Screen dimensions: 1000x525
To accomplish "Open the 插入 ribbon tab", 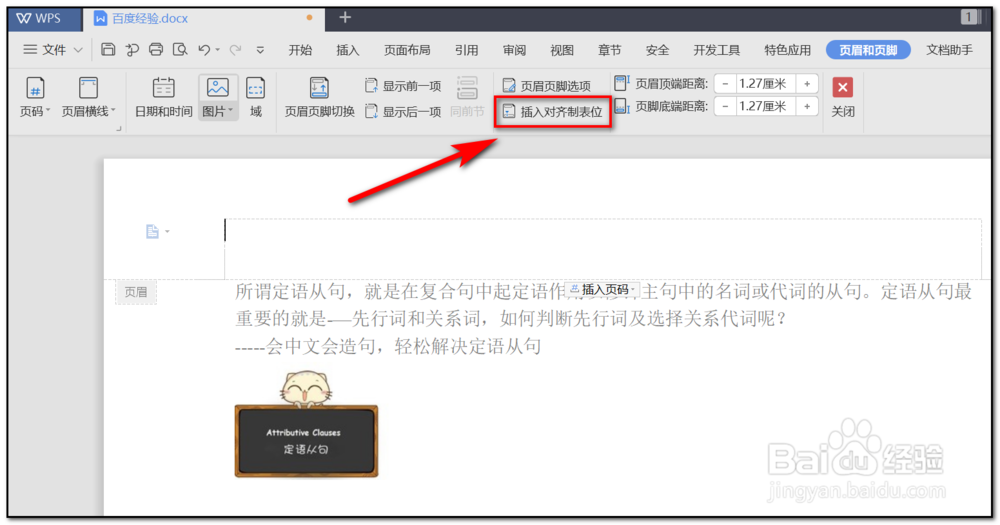I will tap(348, 50).
